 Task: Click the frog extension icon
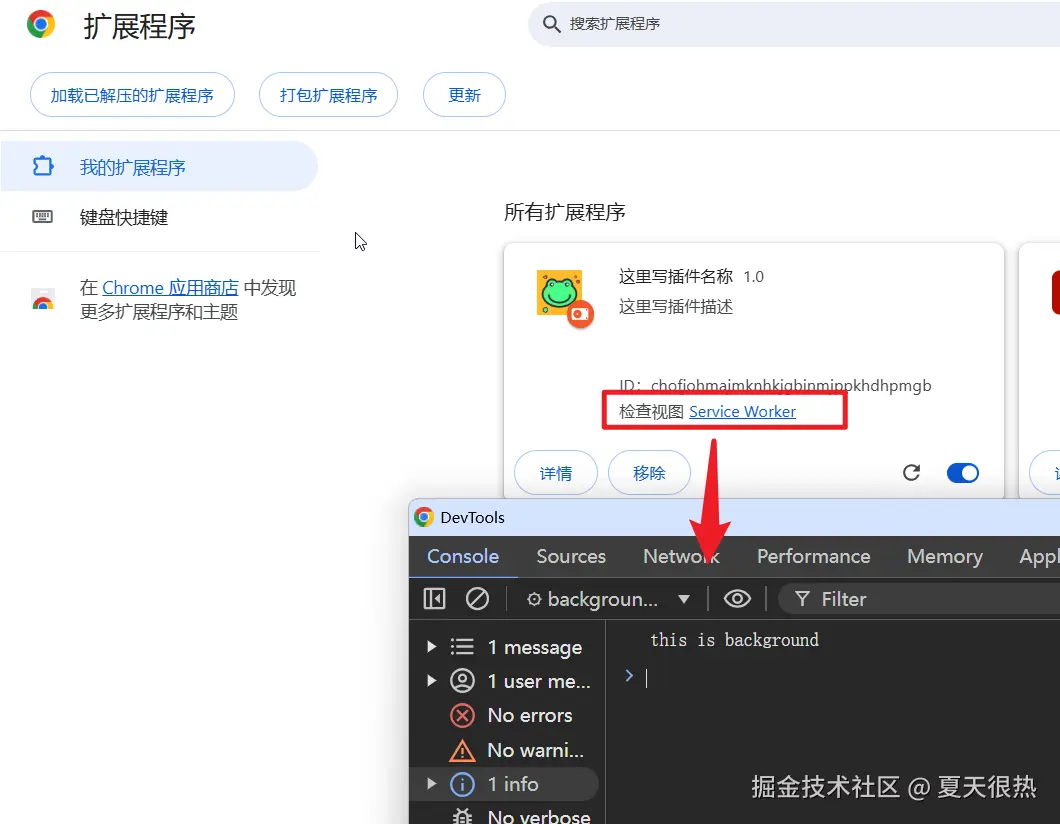click(560, 293)
